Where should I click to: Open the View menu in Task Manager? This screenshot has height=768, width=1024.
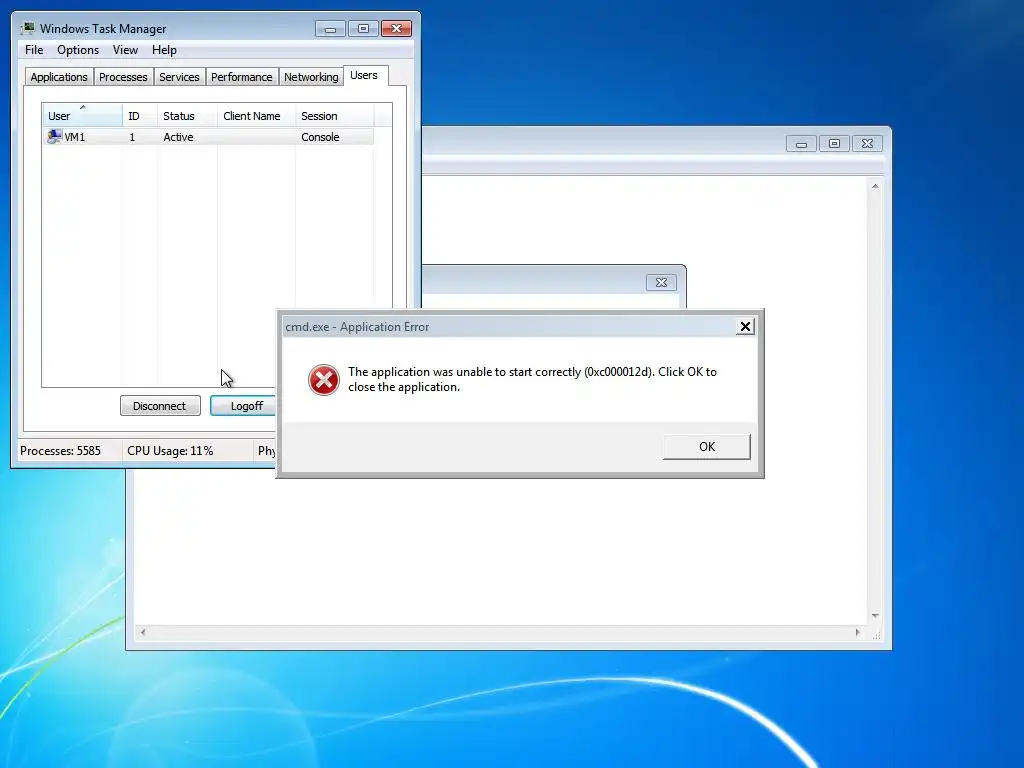pos(125,50)
